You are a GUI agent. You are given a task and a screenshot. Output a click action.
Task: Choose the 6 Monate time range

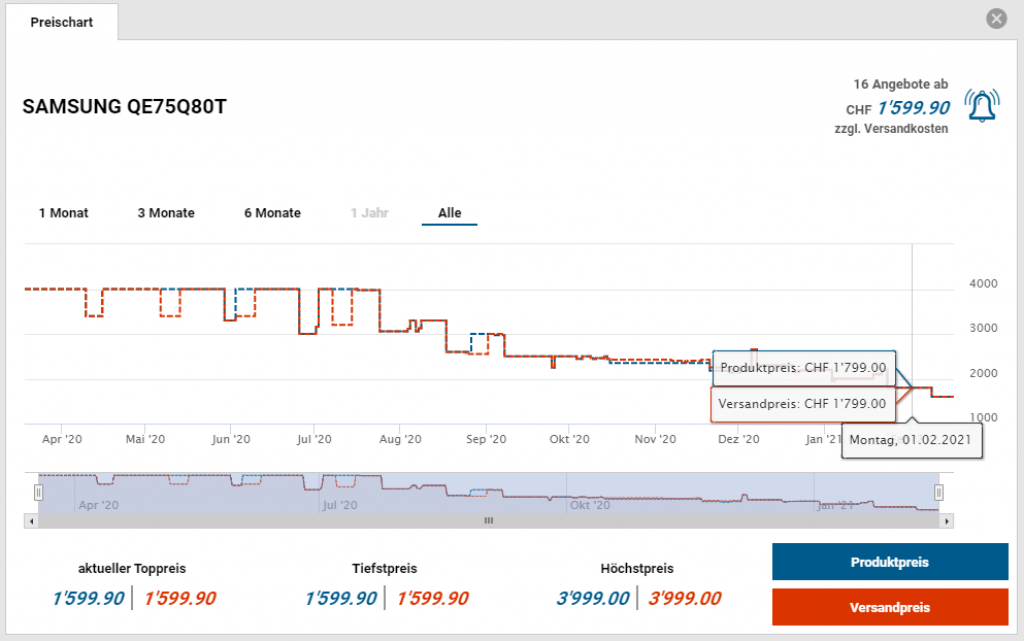pyautogui.click(x=272, y=213)
